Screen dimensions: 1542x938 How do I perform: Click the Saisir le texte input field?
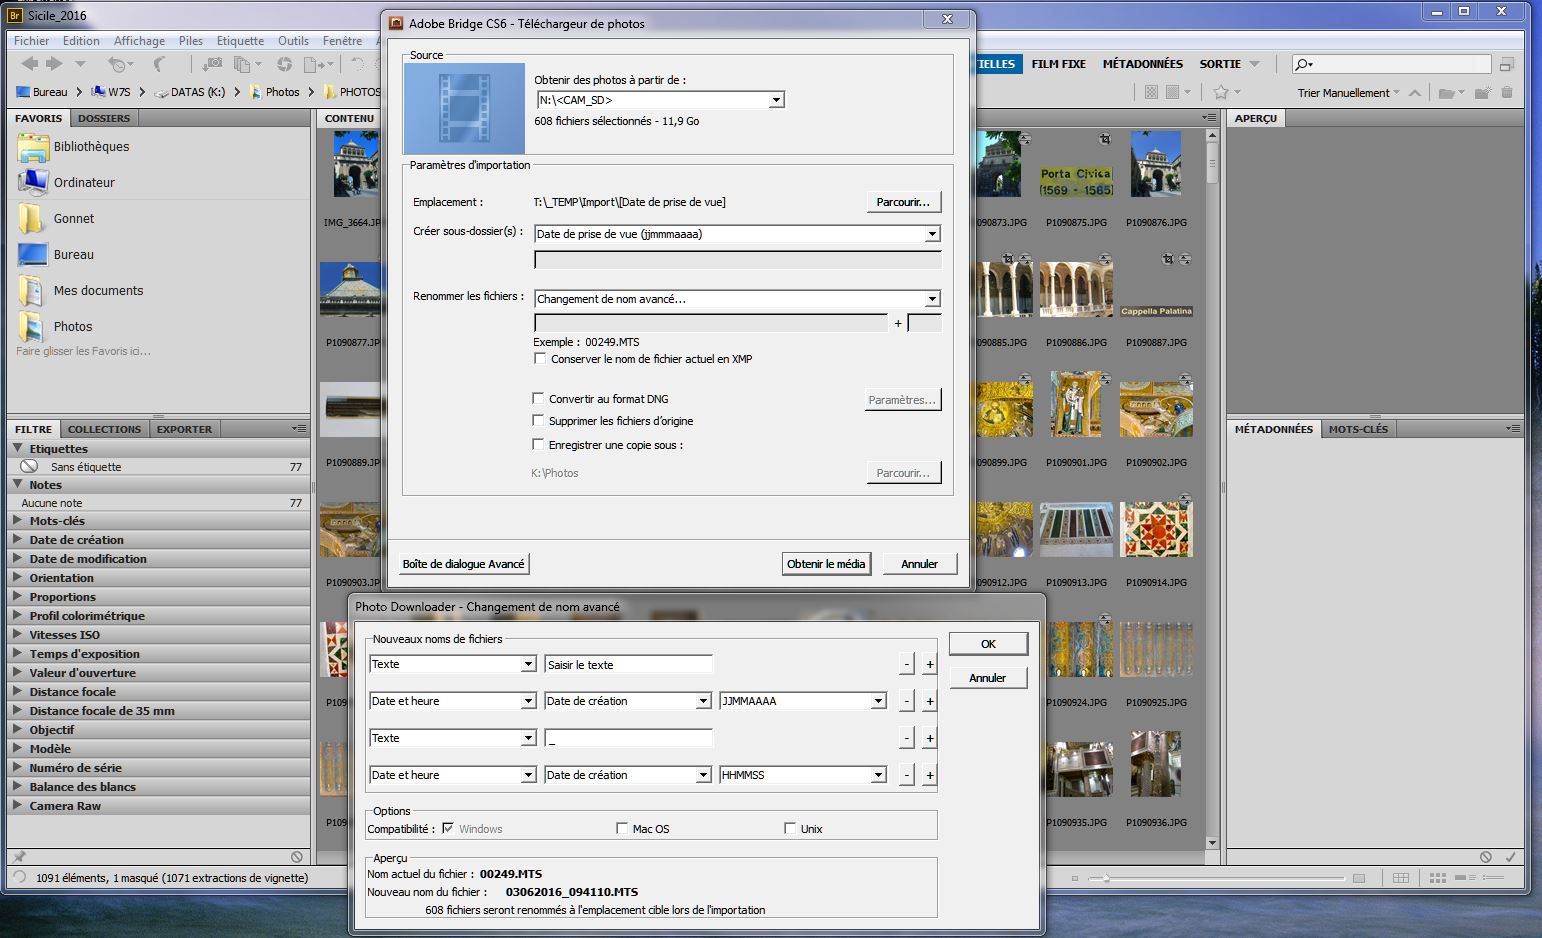click(628, 664)
